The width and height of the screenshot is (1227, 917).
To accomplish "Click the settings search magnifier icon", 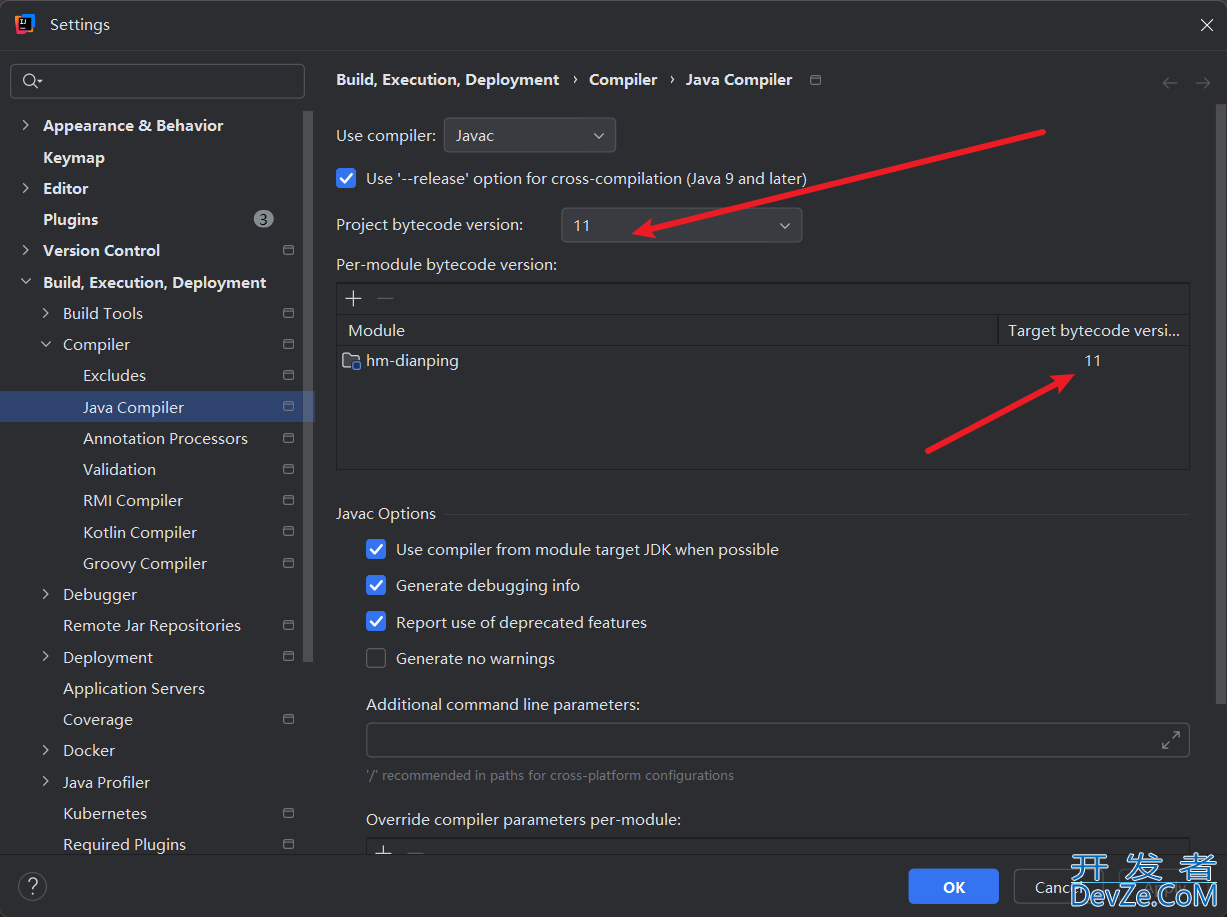I will click(x=32, y=81).
